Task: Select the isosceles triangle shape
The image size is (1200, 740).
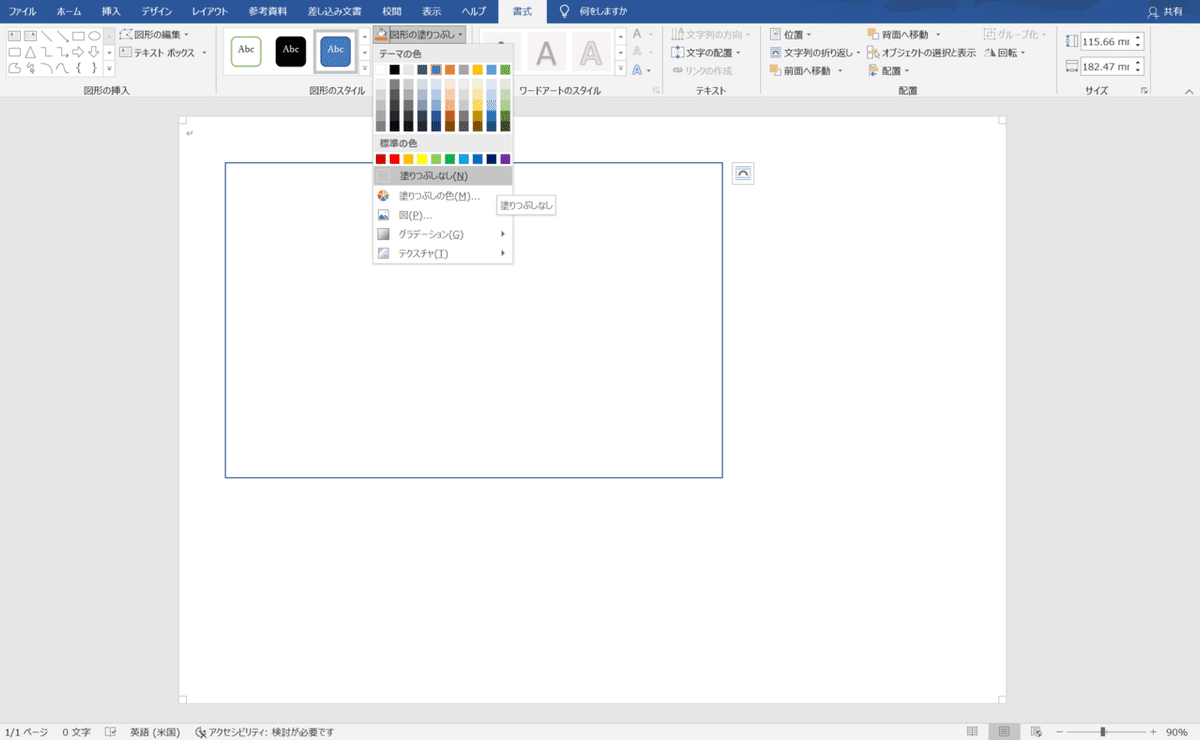Action: point(30,52)
